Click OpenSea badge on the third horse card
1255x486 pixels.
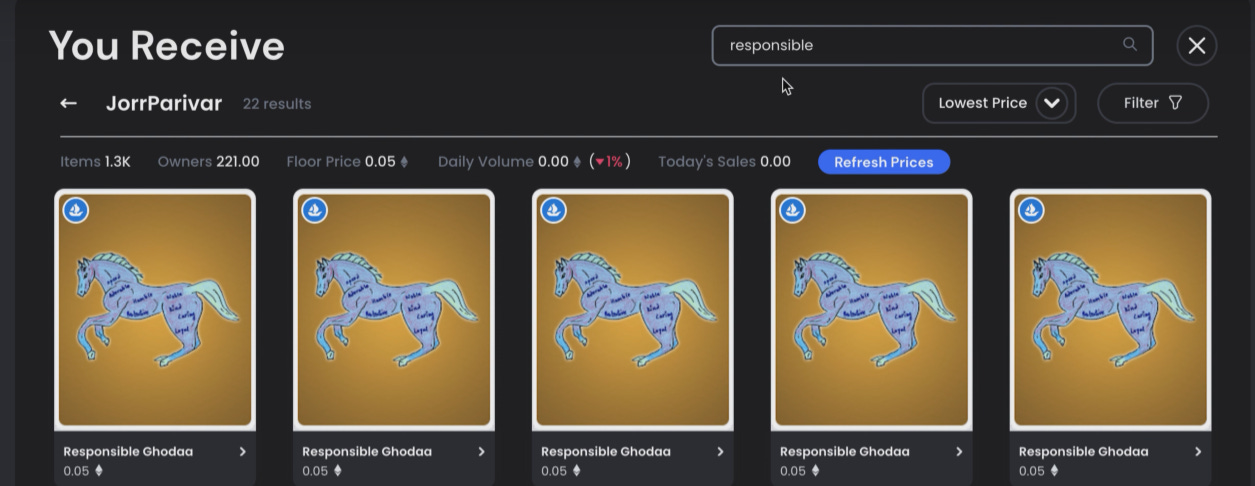(x=554, y=210)
